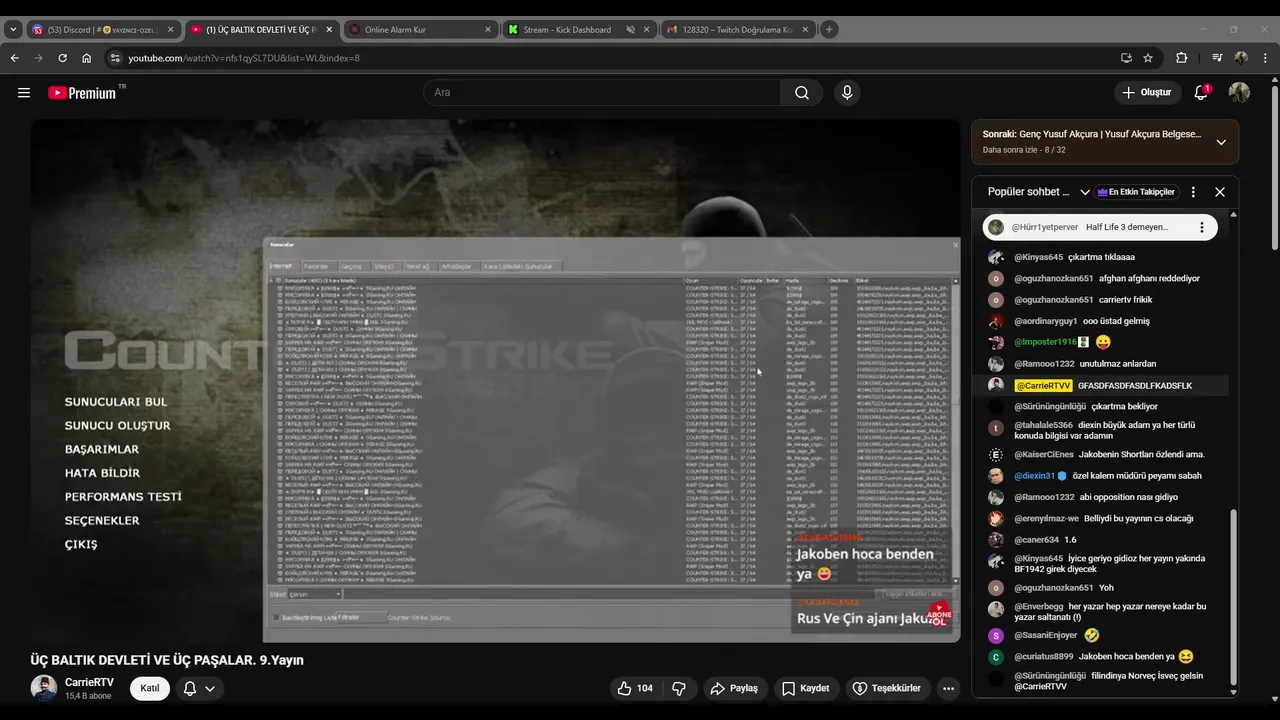This screenshot has width=1280, height=720.
Task: Open the media control icon in the browser toolbar
Action: coord(1217,58)
